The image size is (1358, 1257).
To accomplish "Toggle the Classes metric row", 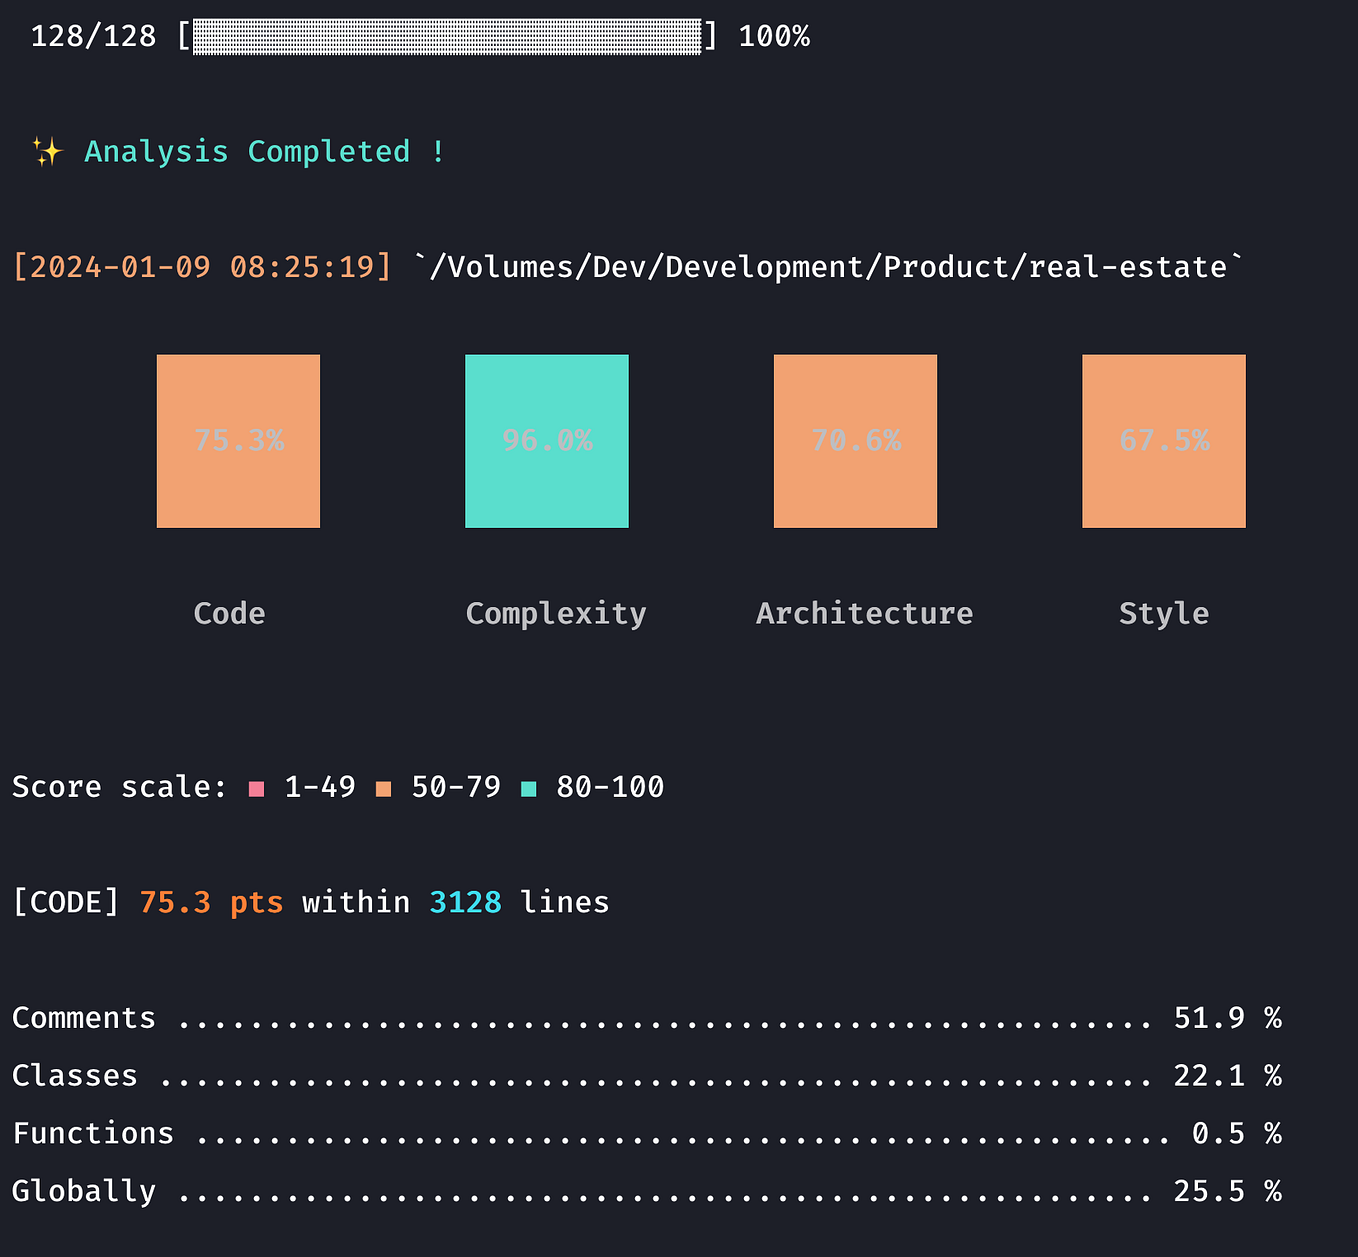I will 74,1075.
